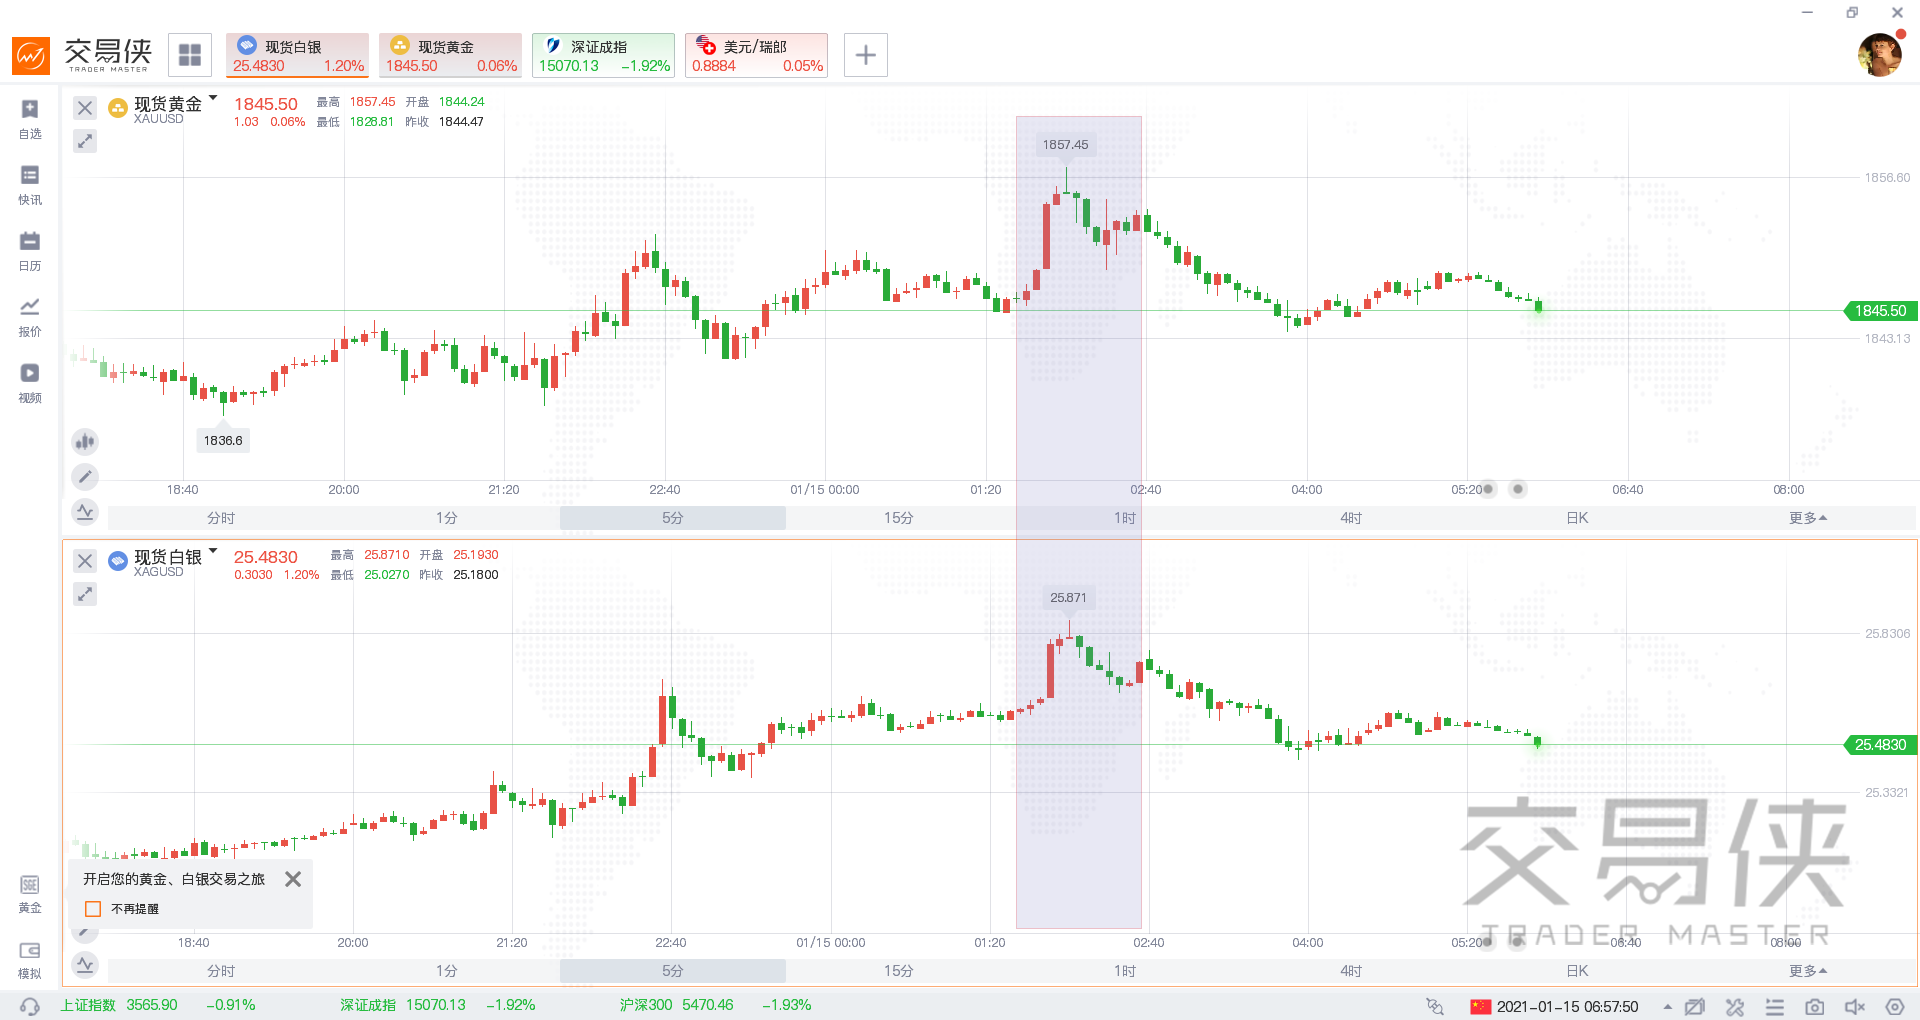Expand the 现货黄金 symbol dropdown arrow
The width and height of the screenshot is (1920, 1020).
click(x=213, y=98)
